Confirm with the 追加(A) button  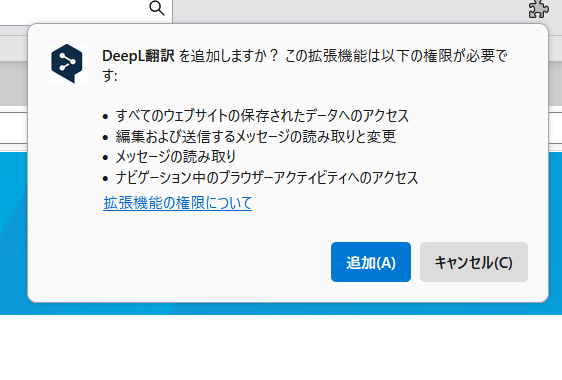(x=371, y=262)
